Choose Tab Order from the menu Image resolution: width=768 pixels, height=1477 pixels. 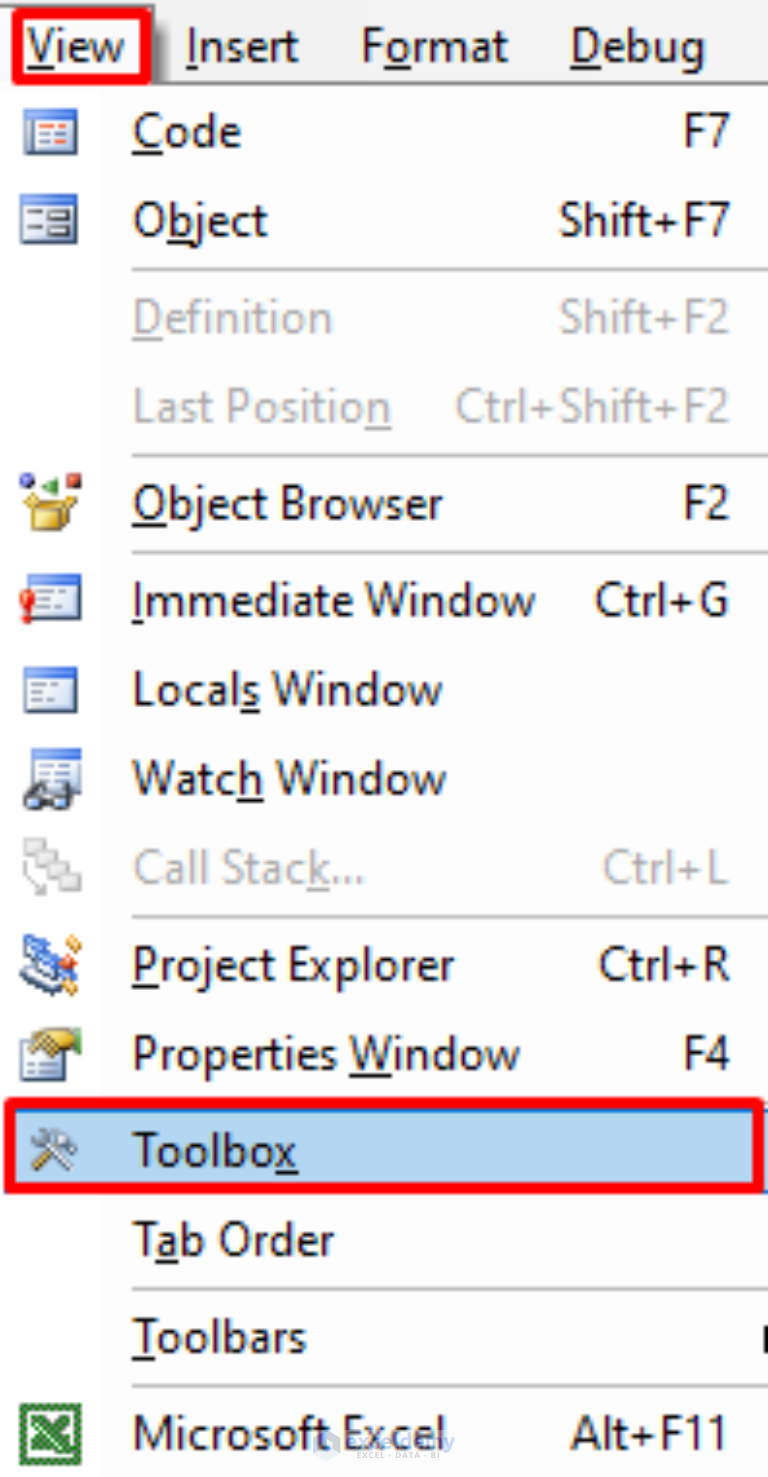tap(234, 1239)
